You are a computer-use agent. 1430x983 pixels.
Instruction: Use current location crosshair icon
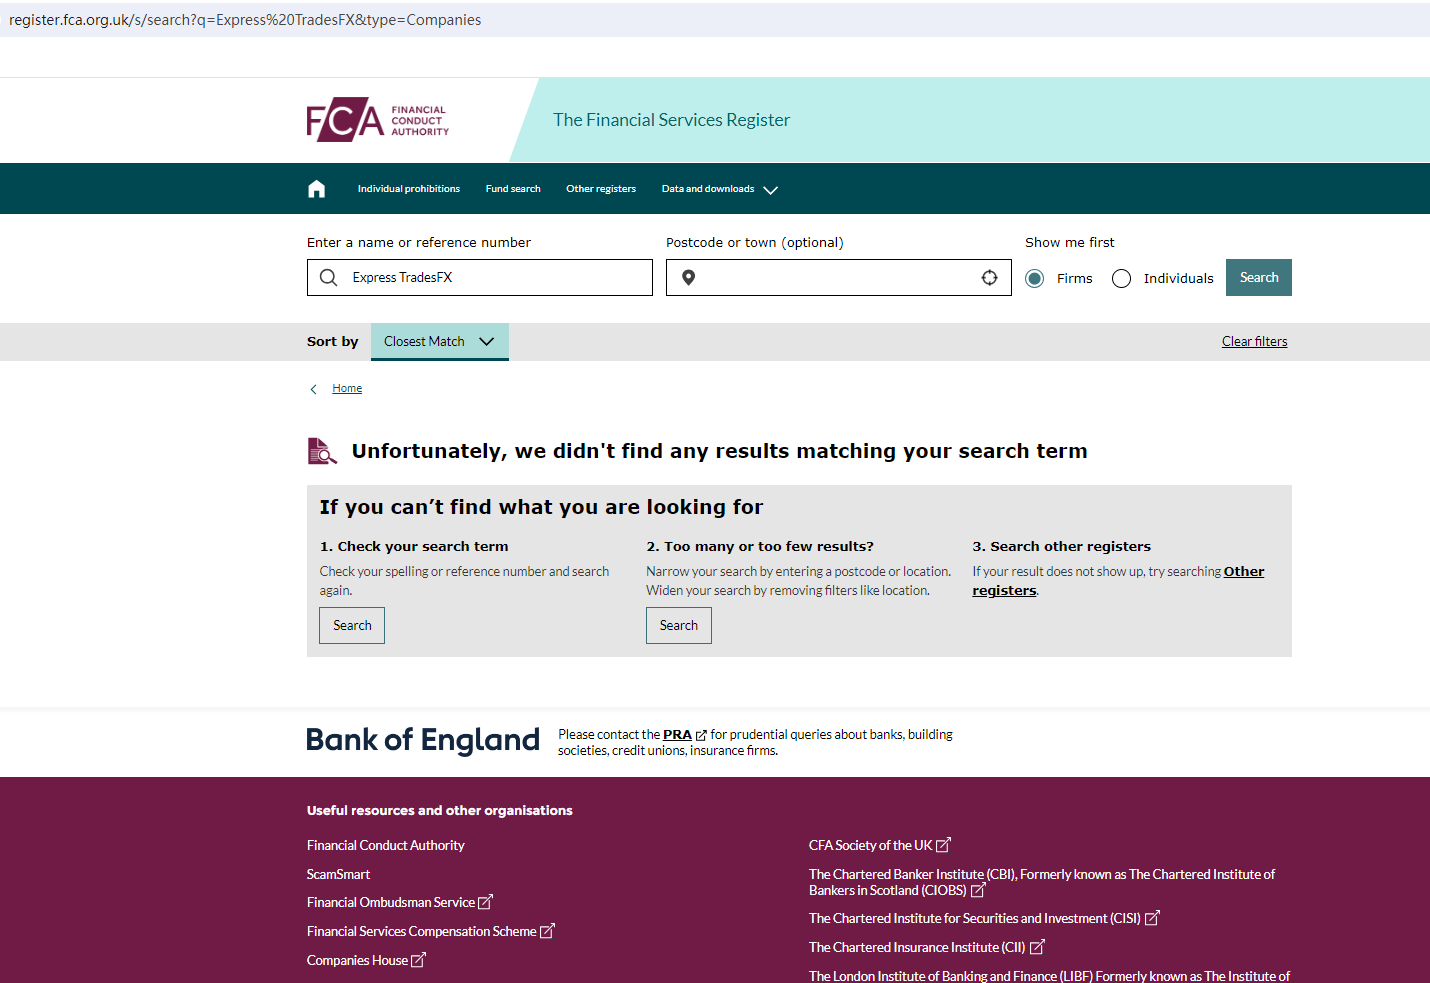pyautogui.click(x=989, y=278)
